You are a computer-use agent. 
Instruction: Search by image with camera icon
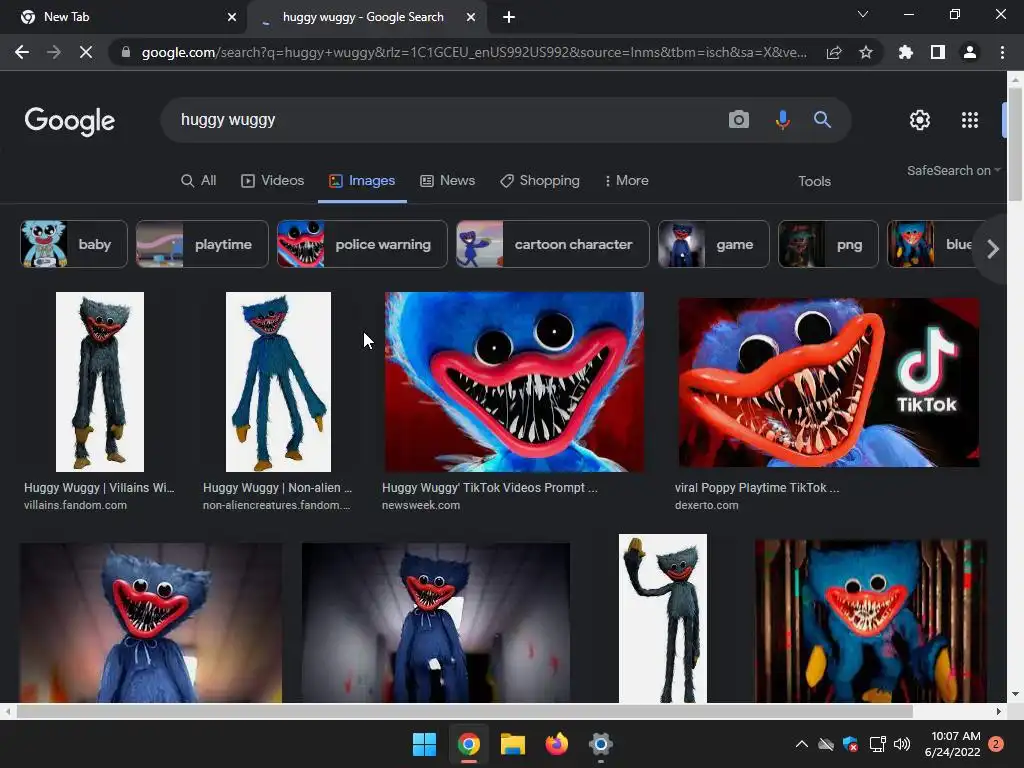coord(739,120)
